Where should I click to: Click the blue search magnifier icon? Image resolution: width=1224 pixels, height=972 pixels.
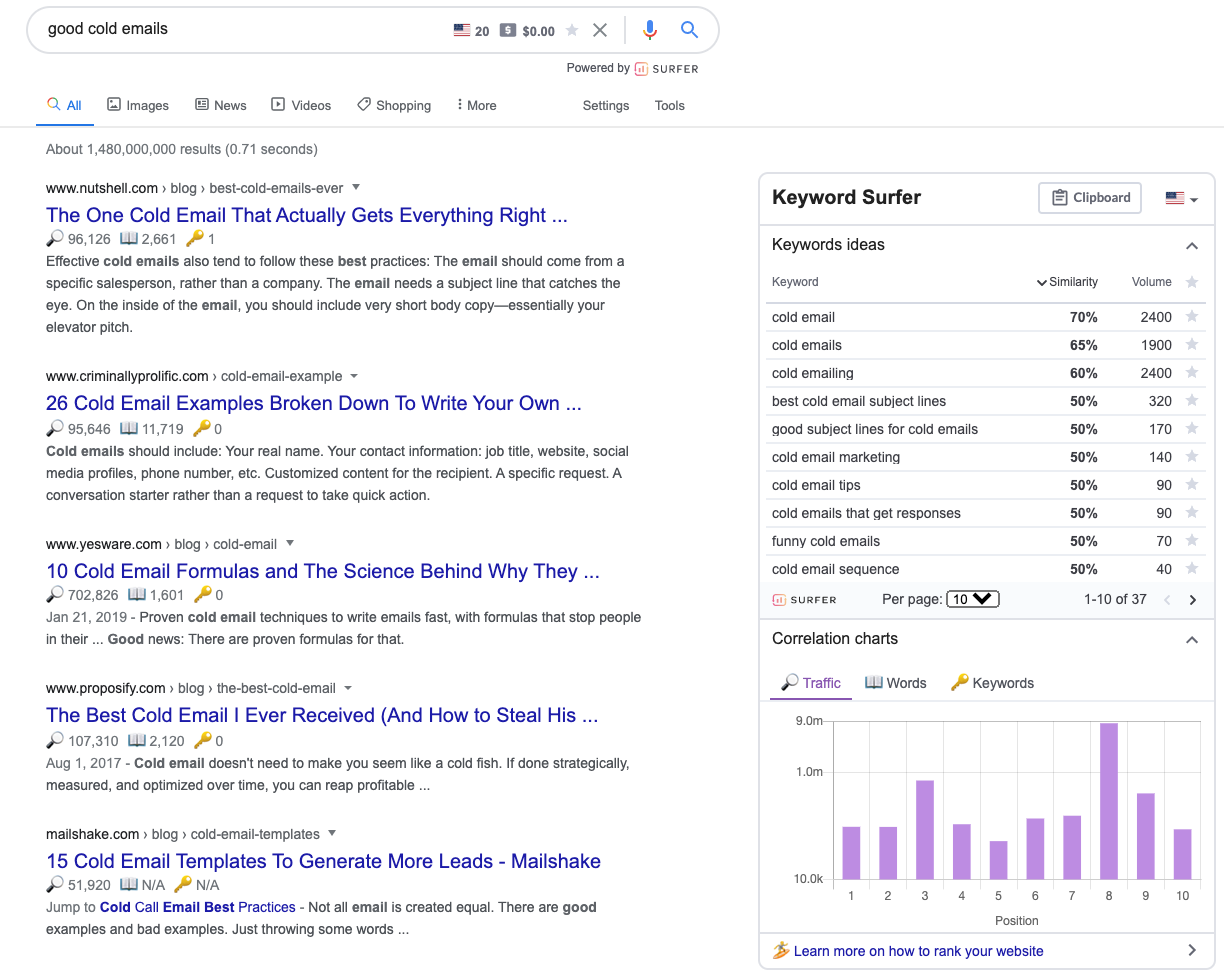click(x=689, y=30)
